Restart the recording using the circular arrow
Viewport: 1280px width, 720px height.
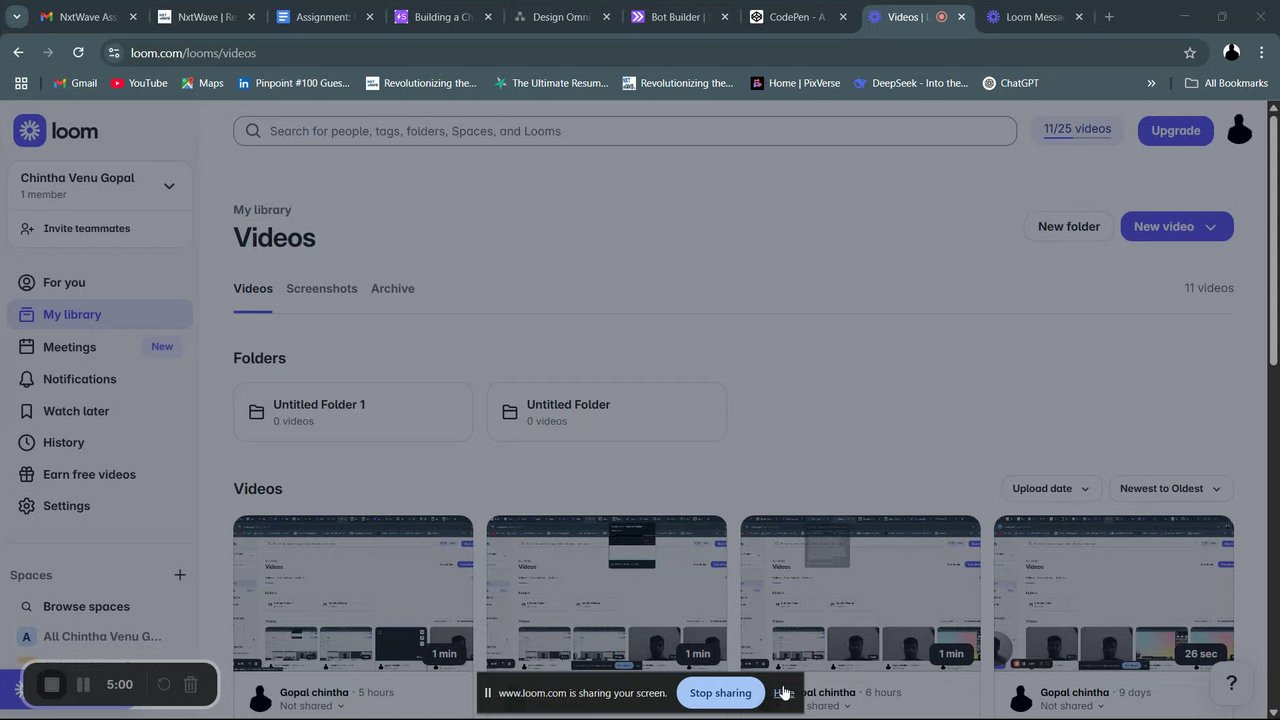[164, 685]
